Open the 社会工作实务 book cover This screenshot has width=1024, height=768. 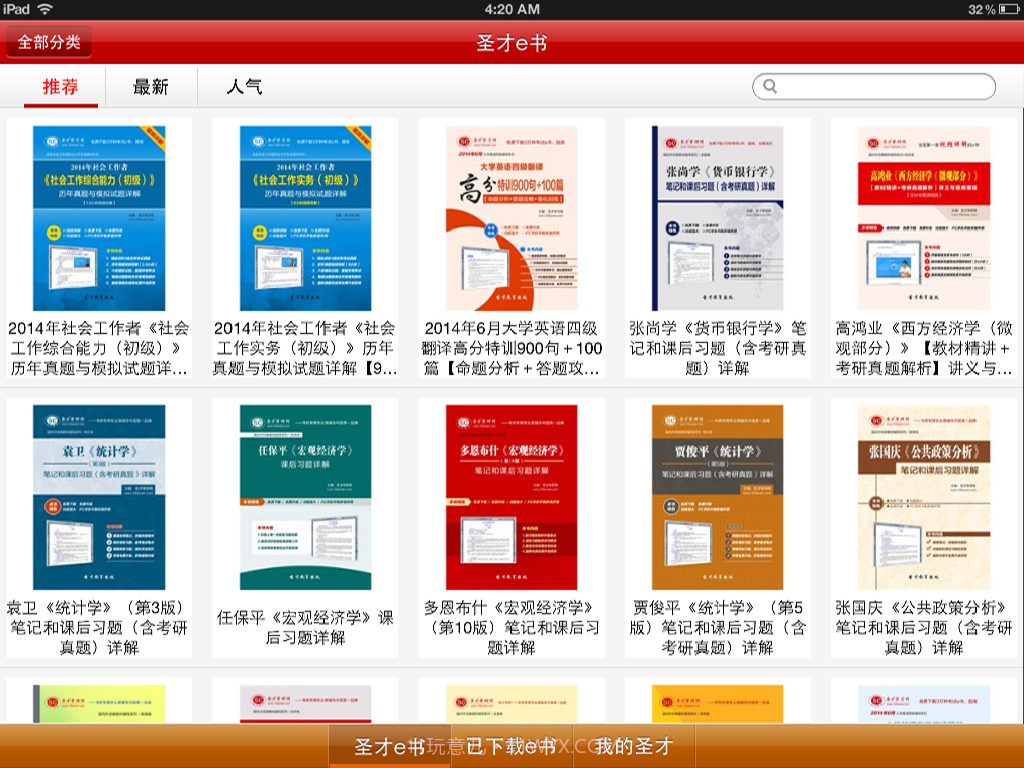tap(305, 215)
